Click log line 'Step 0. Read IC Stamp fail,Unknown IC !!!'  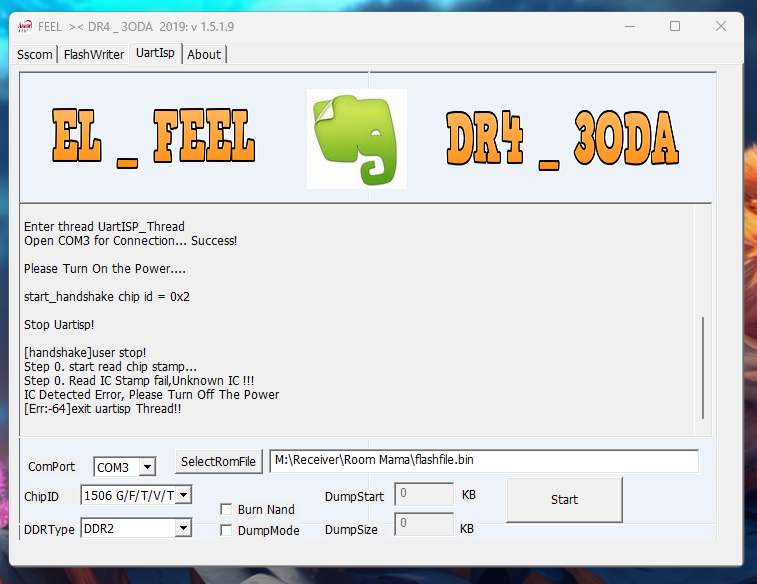(139, 381)
